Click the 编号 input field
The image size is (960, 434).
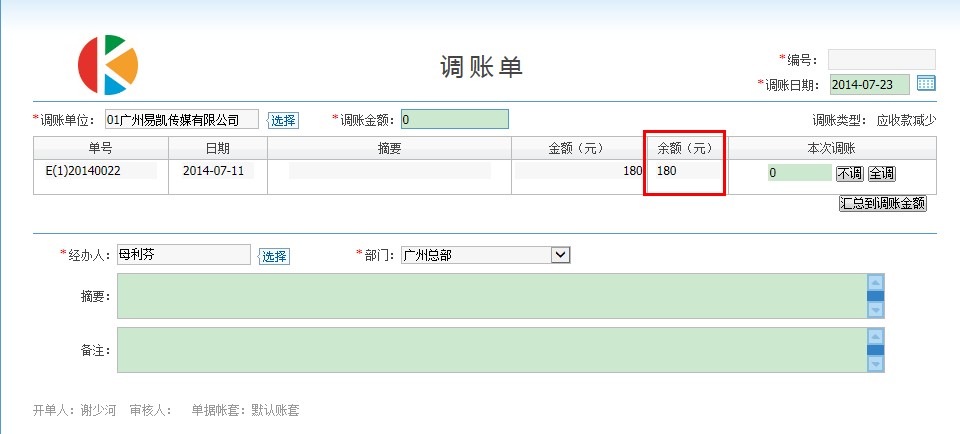(x=881, y=59)
